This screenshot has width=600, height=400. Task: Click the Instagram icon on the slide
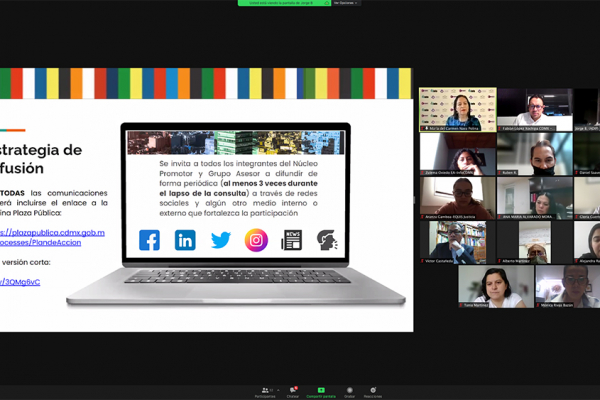pos(256,240)
